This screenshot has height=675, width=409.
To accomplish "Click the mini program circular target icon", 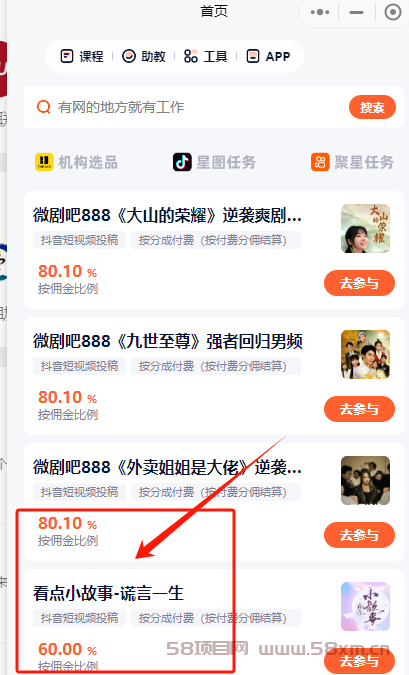I will click(392, 12).
